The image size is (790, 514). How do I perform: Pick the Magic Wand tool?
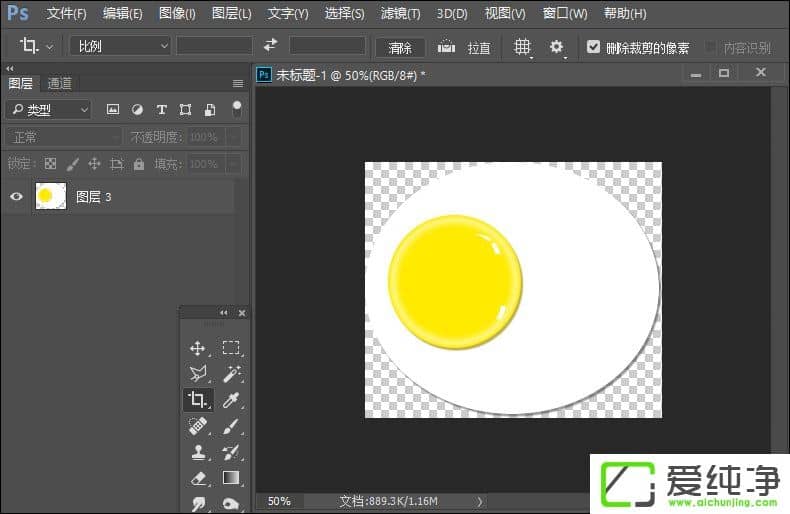(x=231, y=374)
